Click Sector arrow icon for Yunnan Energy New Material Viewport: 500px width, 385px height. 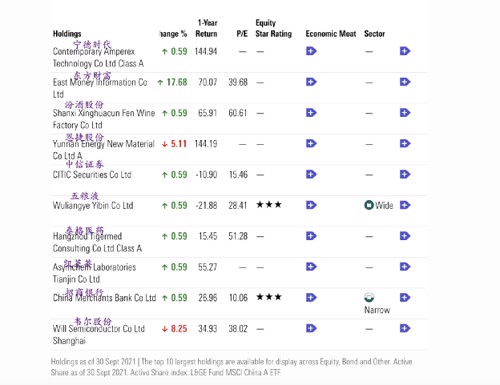(405, 144)
